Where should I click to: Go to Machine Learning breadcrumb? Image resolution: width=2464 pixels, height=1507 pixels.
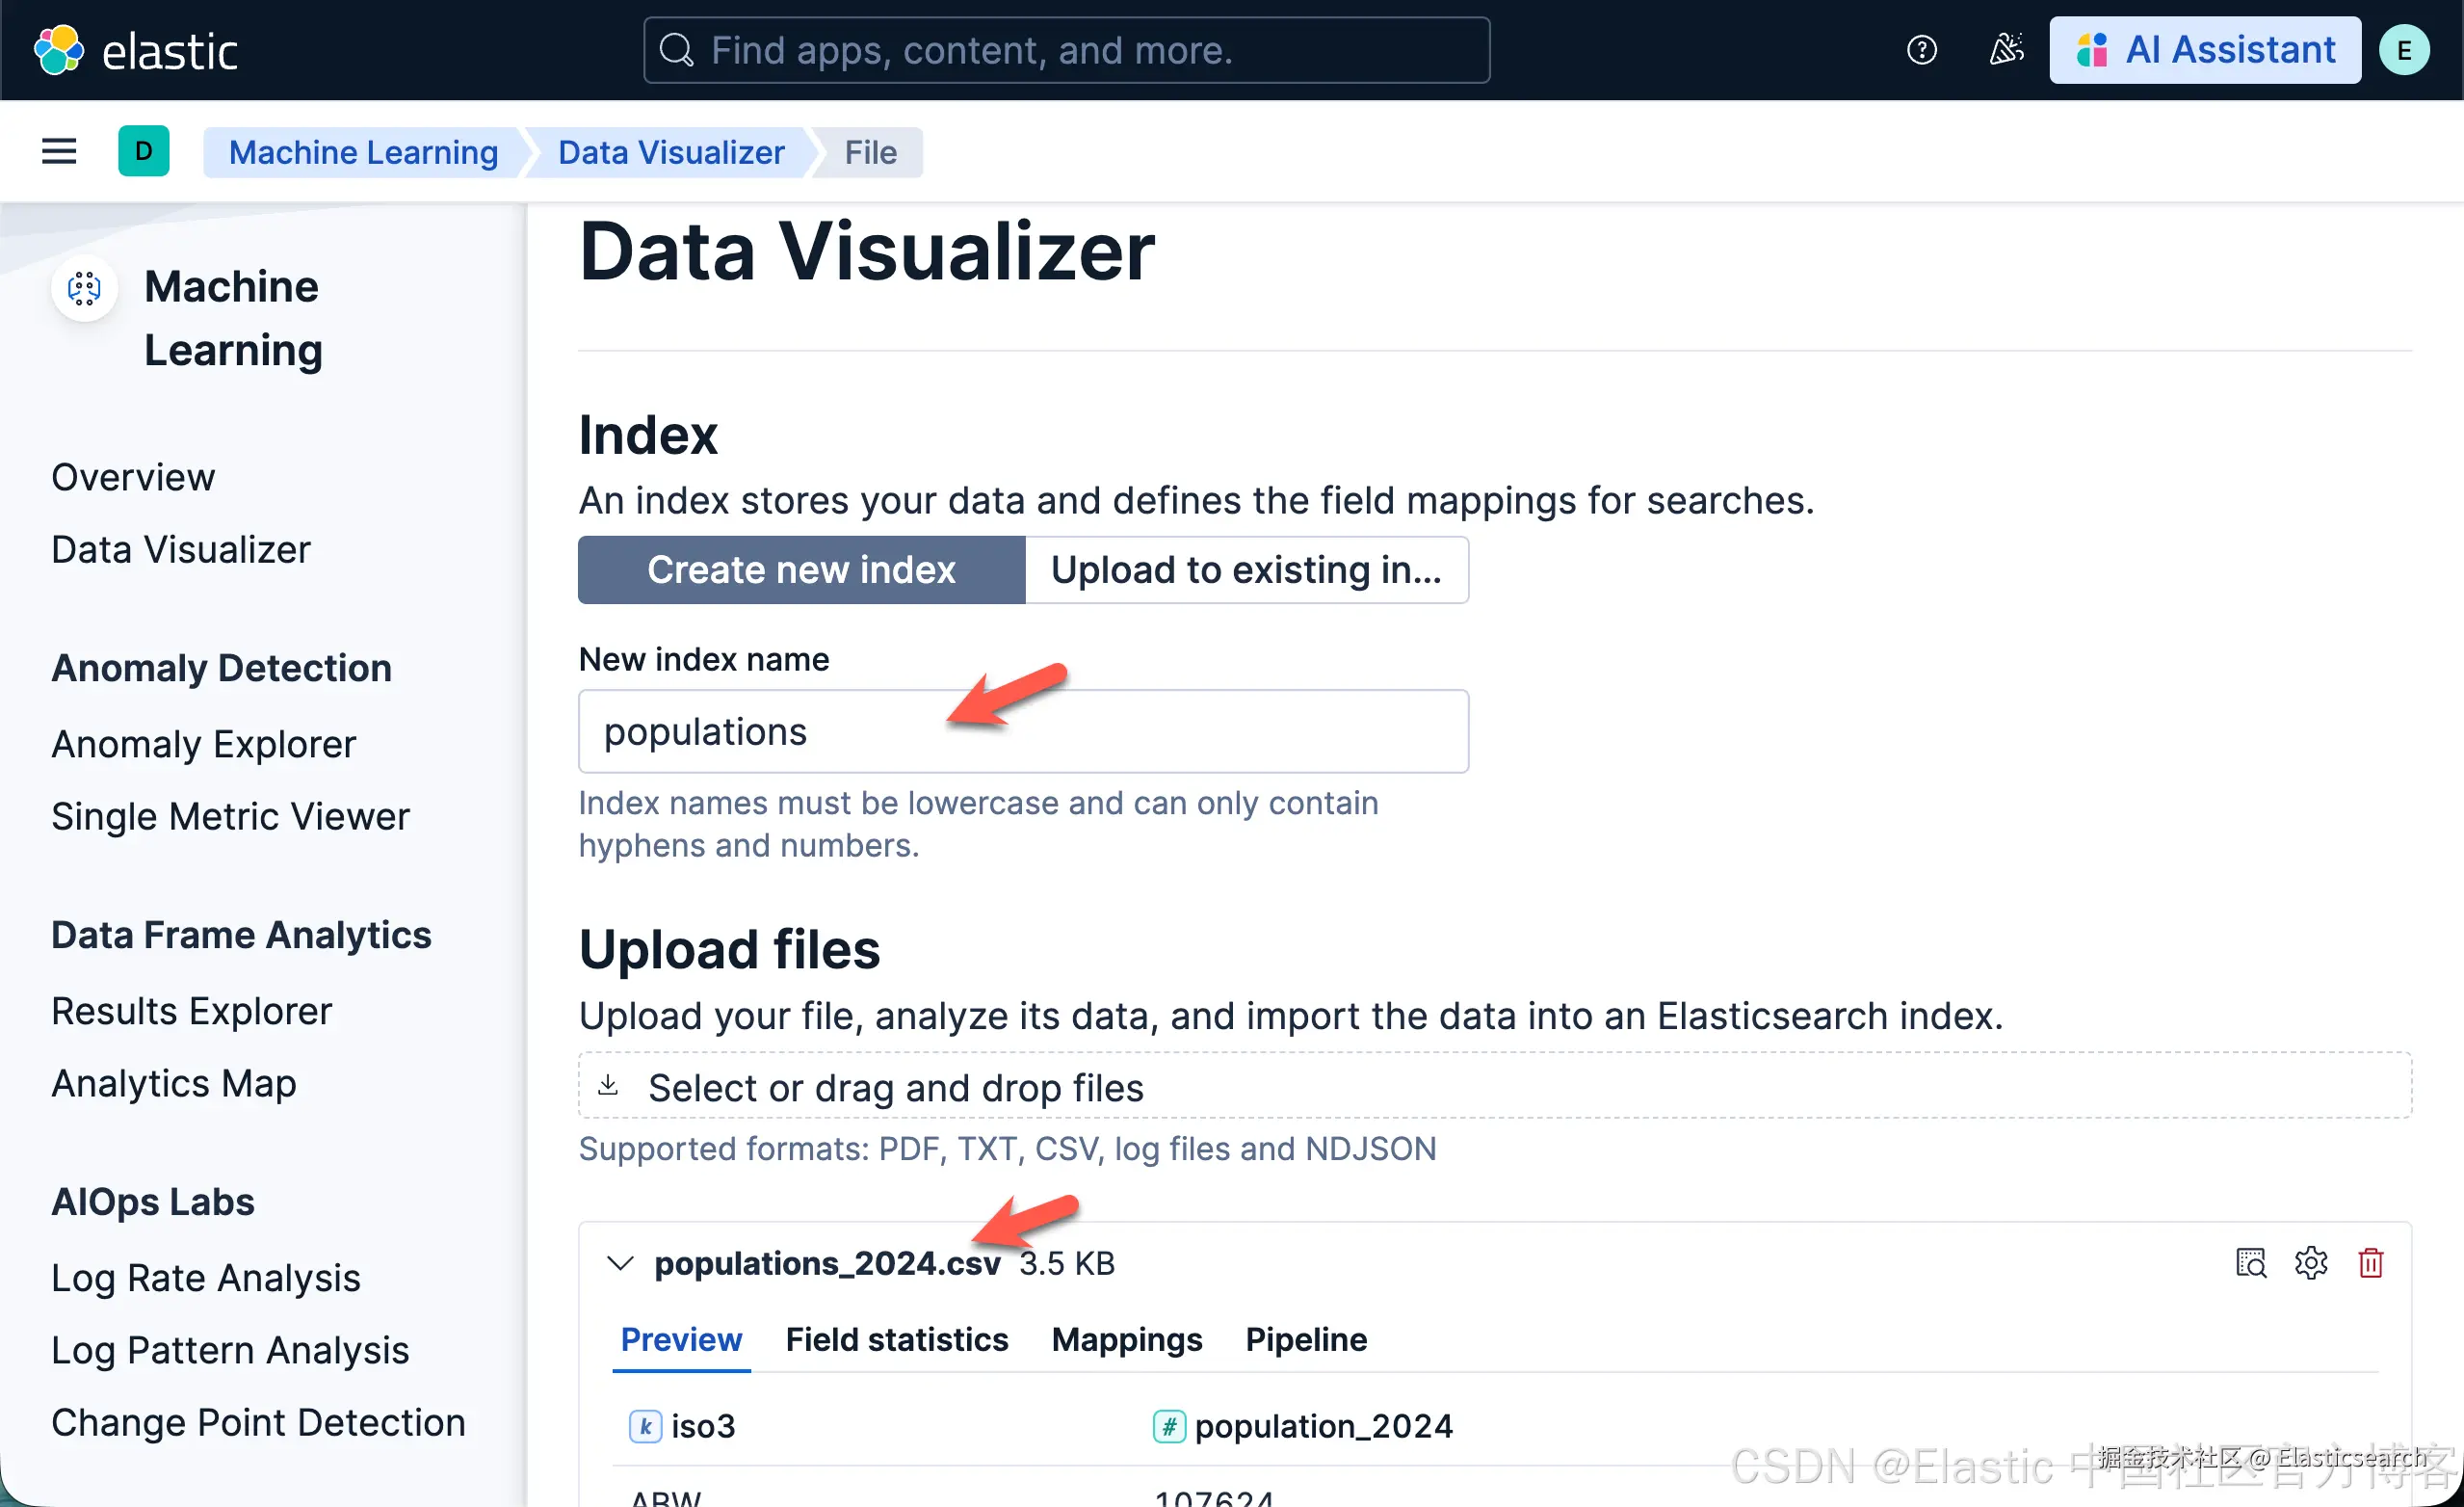363,152
